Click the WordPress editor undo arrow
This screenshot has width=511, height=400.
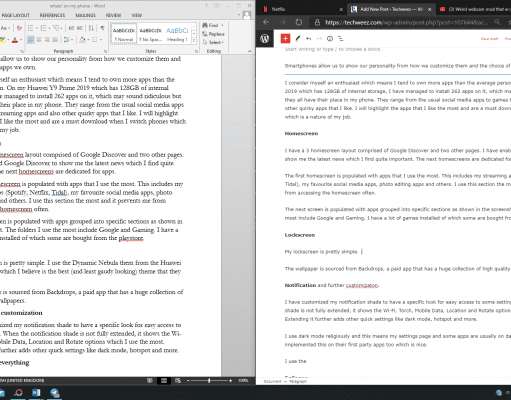click(x=308, y=39)
